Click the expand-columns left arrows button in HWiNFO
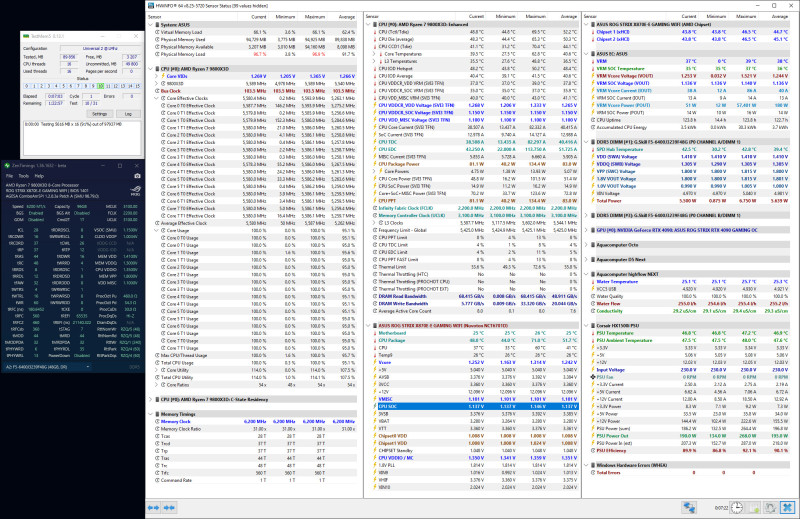Image resolution: width=800 pixels, height=519 pixels. click(x=153, y=507)
